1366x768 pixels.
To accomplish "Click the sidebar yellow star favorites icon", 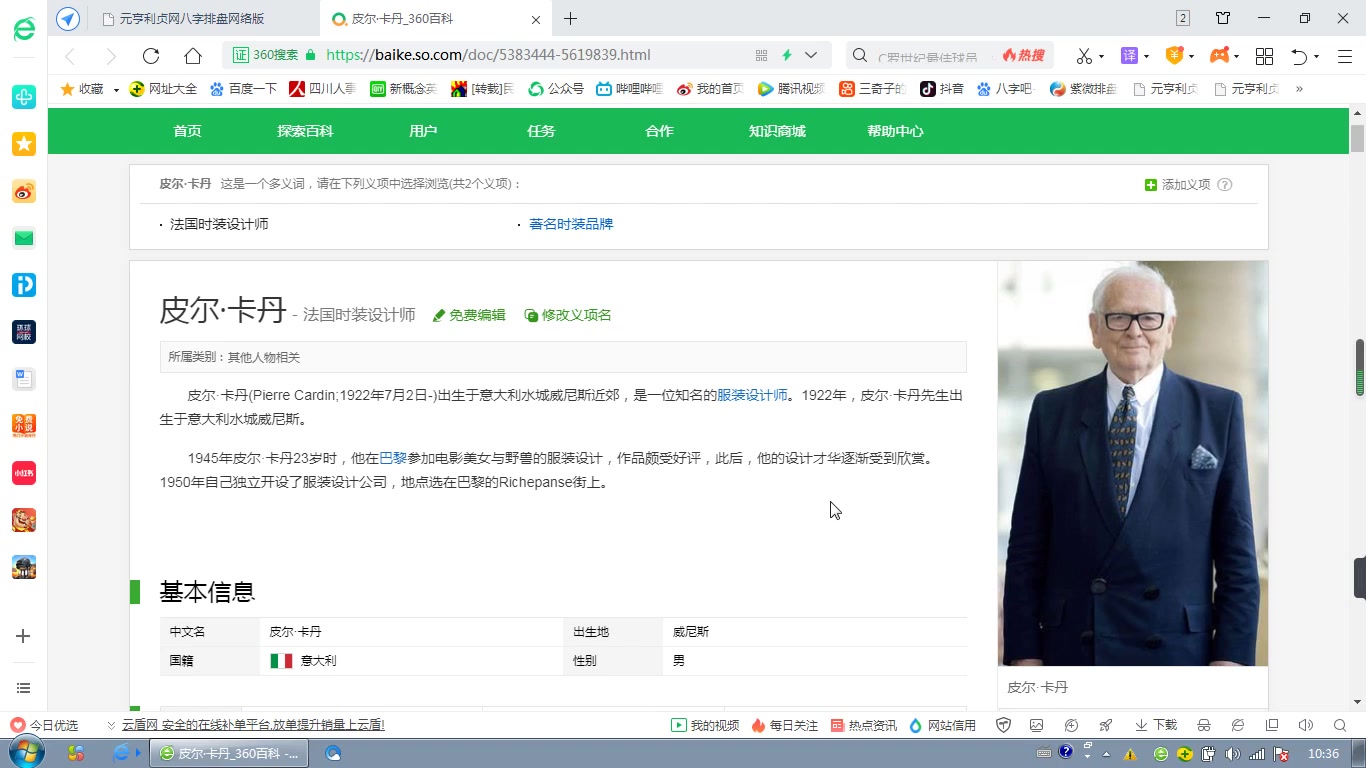I will (24, 144).
